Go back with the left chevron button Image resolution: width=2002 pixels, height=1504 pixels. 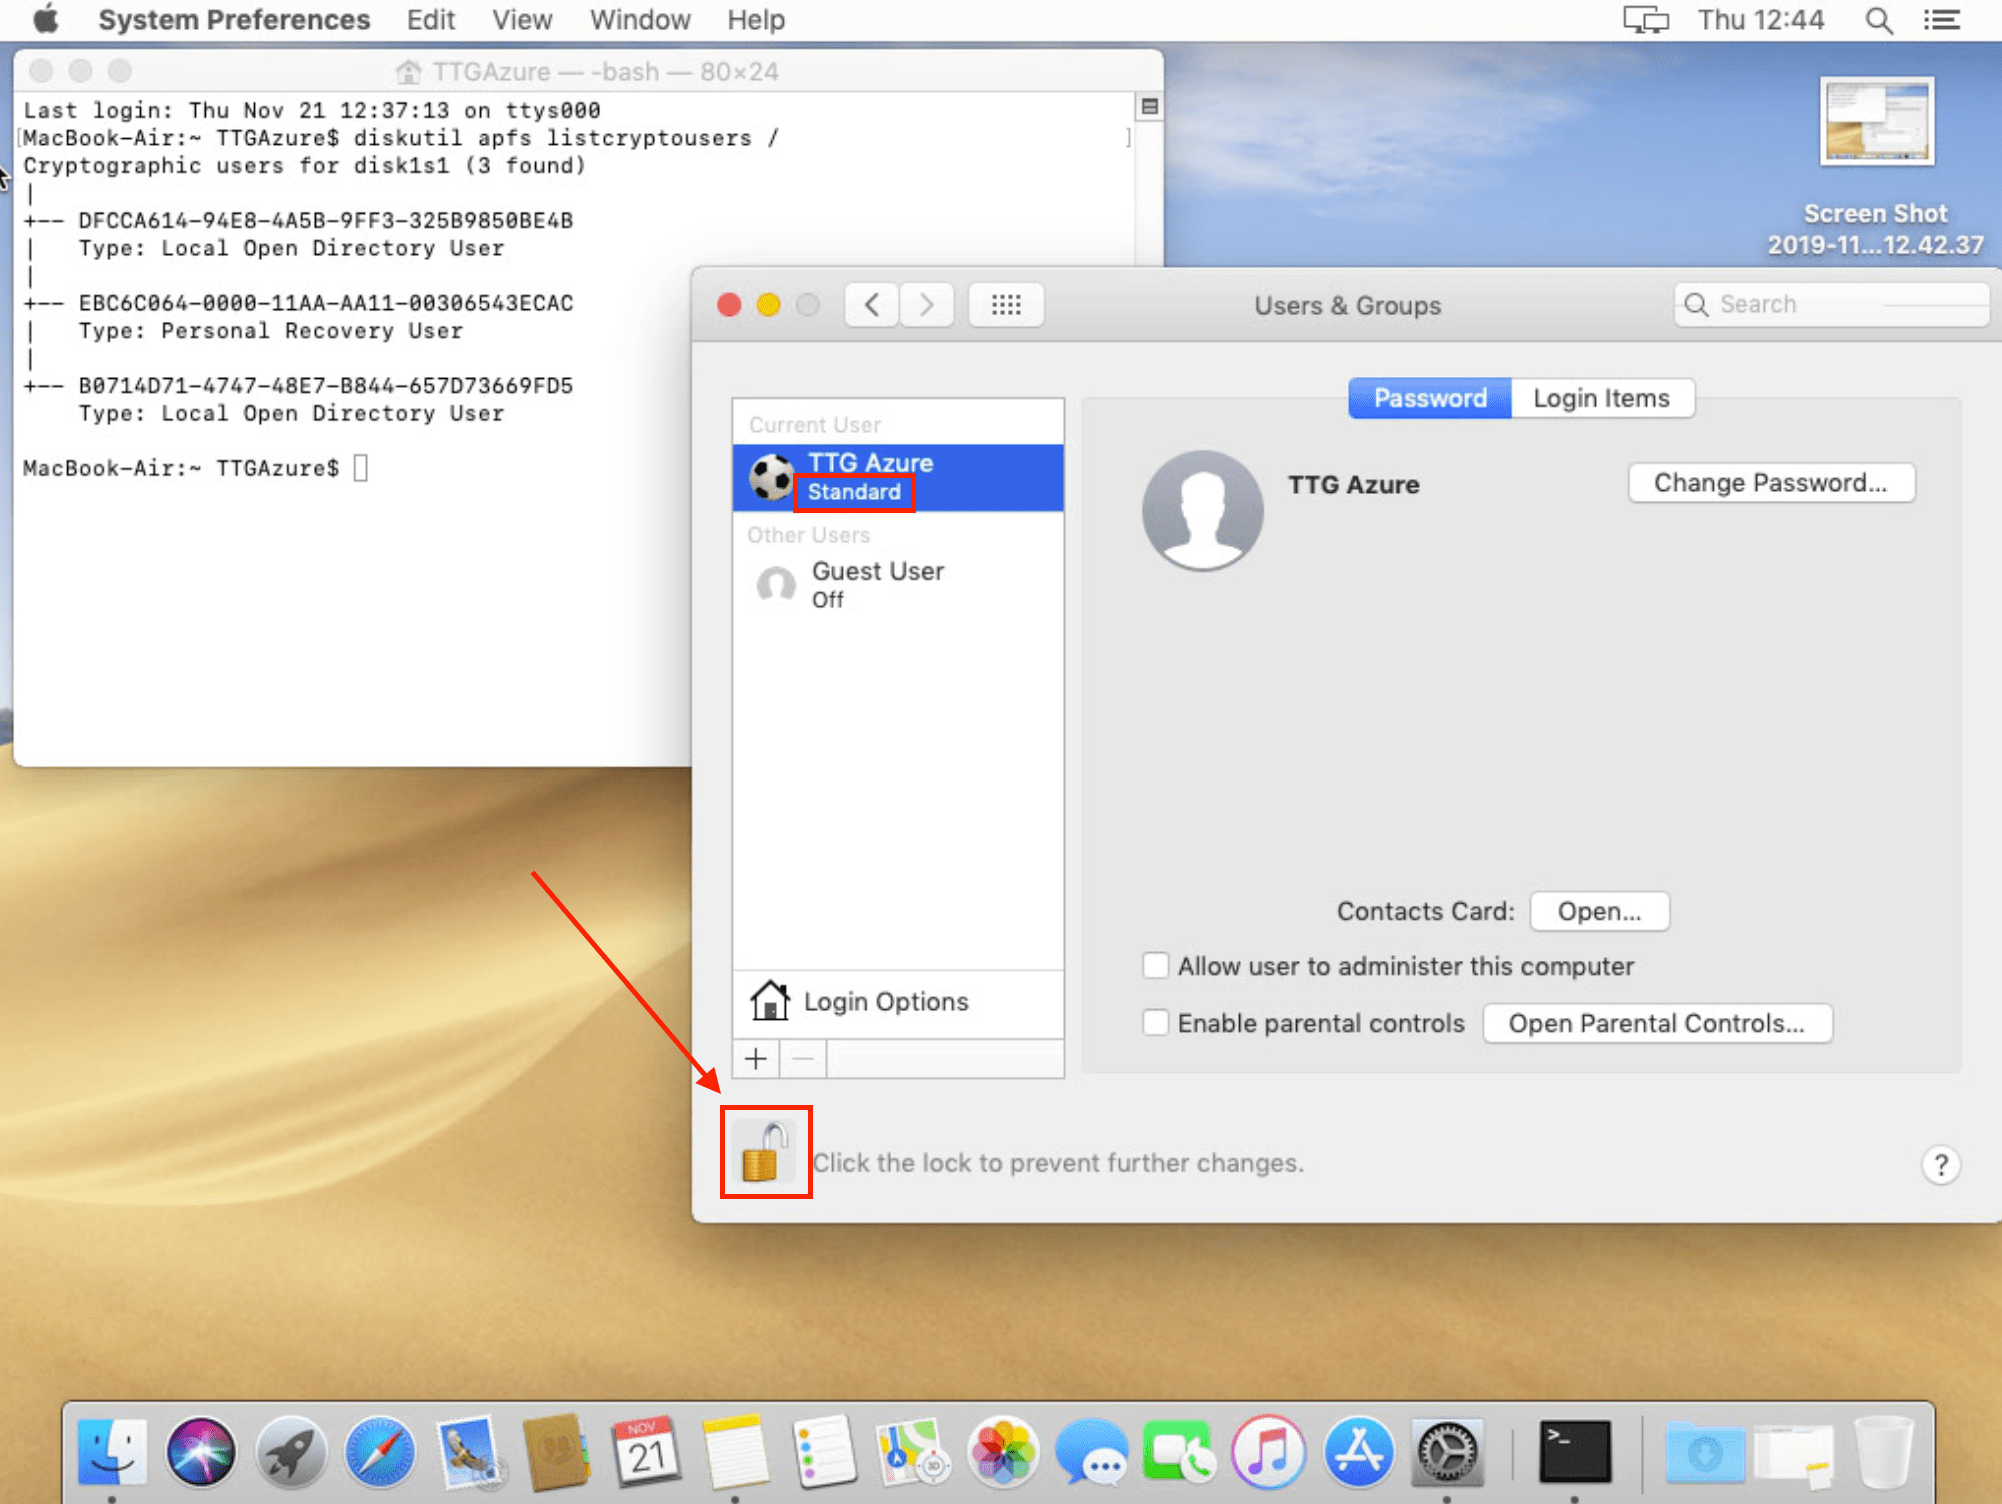pyautogui.click(x=872, y=305)
